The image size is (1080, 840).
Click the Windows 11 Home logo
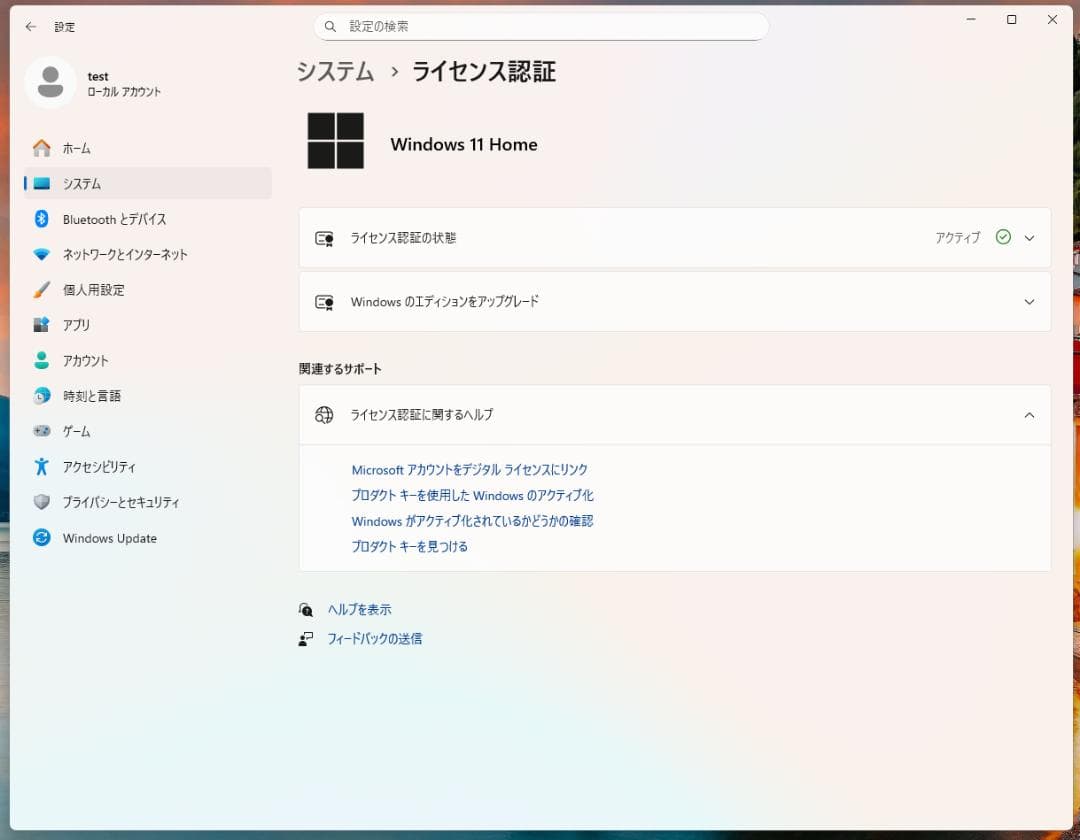(x=336, y=140)
